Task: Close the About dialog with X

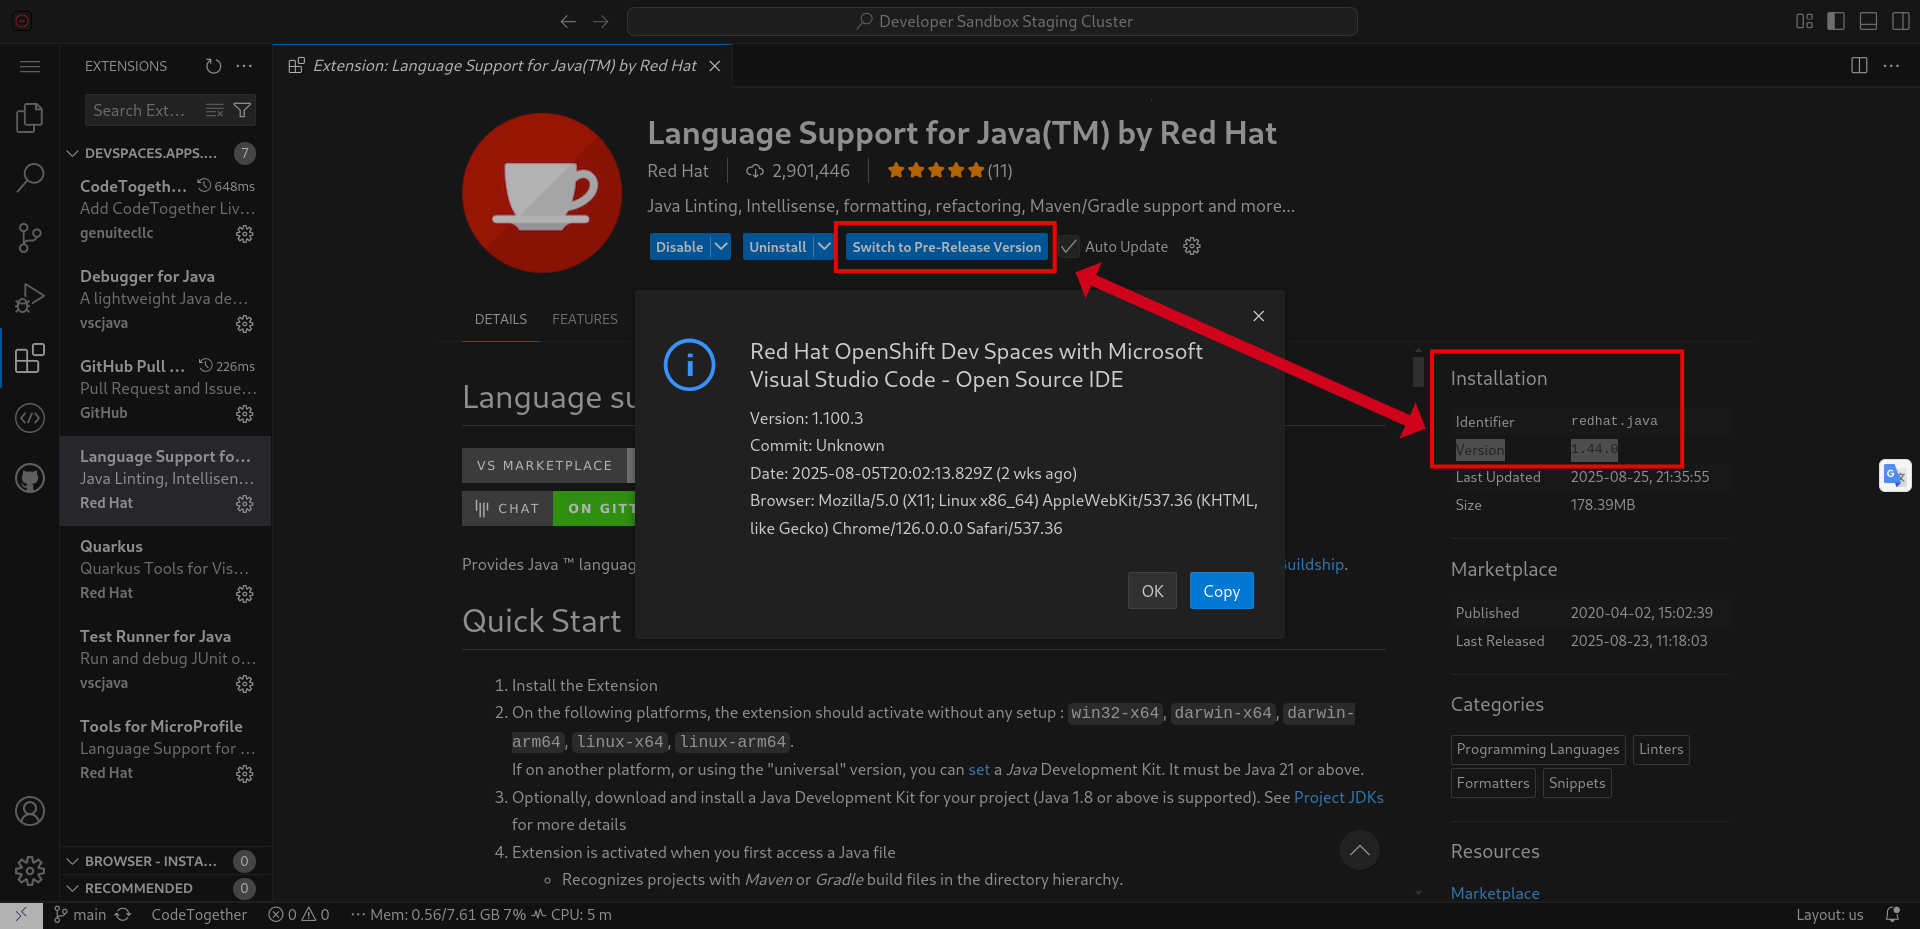Action: [1259, 316]
